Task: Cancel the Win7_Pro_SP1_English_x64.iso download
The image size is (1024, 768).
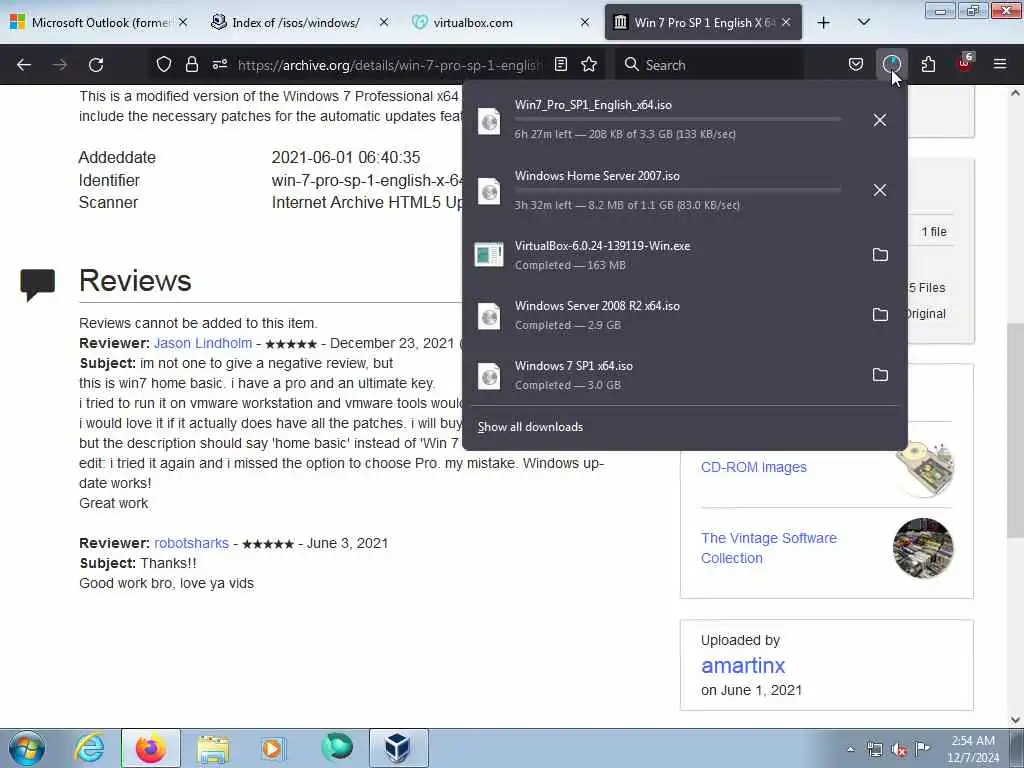Action: coord(880,120)
